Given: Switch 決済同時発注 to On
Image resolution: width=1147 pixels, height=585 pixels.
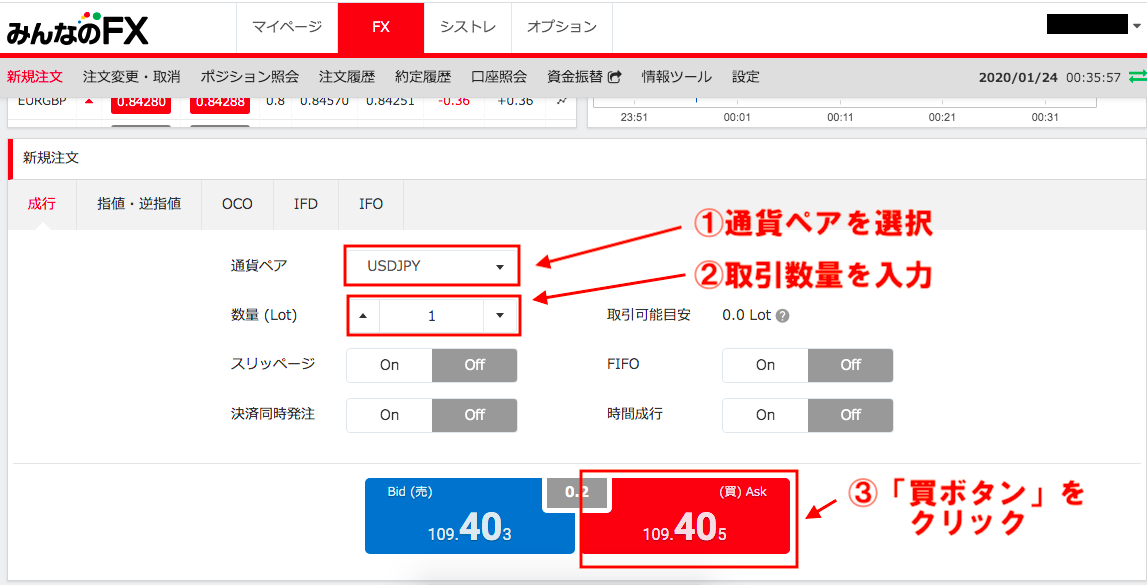Looking at the screenshot, I should pyautogui.click(x=389, y=415).
